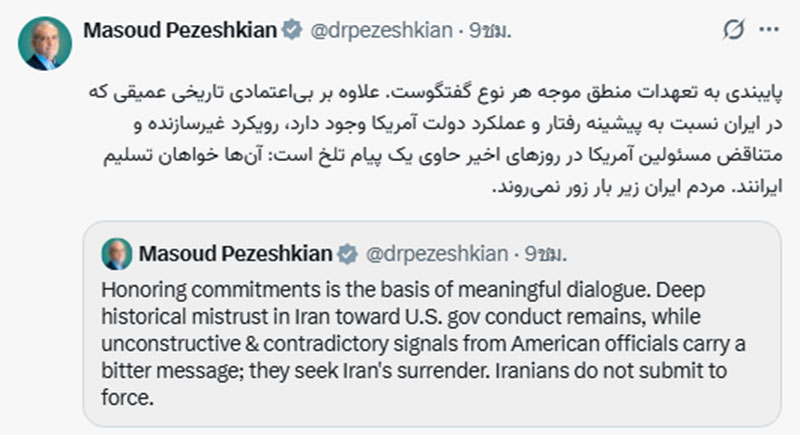Open the three-dot More options menu
The width and height of the screenshot is (800, 435).
point(769,31)
